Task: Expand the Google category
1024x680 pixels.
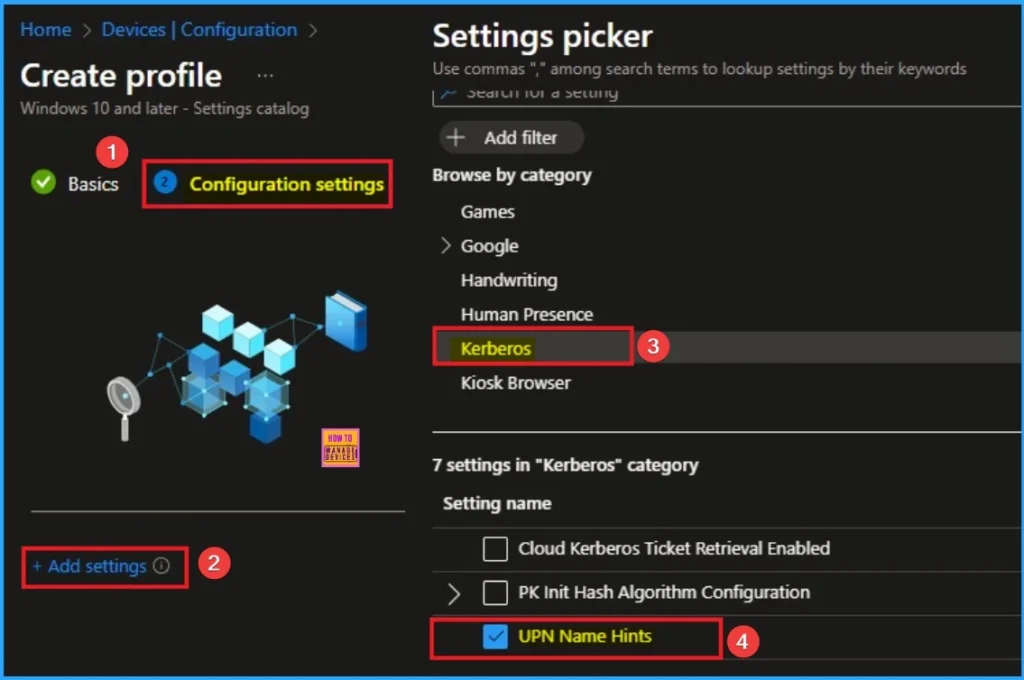Action: (x=446, y=246)
